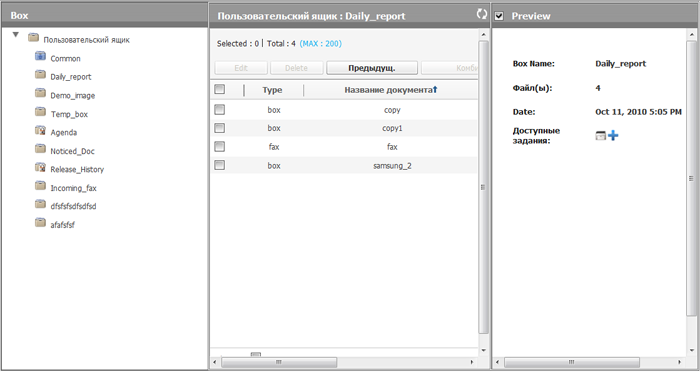The width and height of the screenshot is (700, 372).
Task: Click the Preview panel vertical scrollbar thumb
Action: coord(691,179)
